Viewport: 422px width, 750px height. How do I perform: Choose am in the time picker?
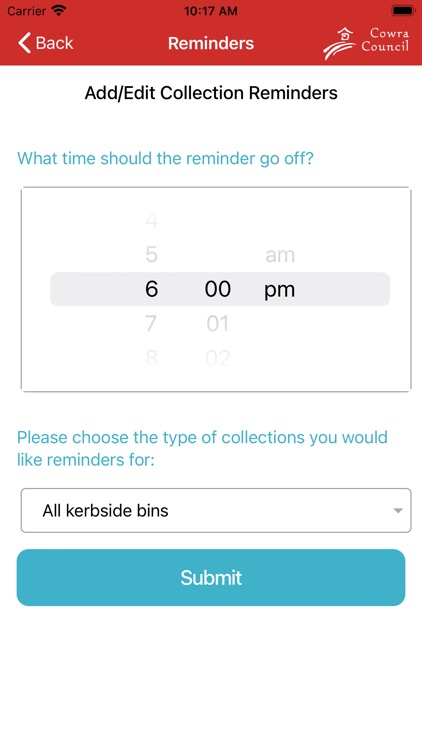tap(280, 255)
